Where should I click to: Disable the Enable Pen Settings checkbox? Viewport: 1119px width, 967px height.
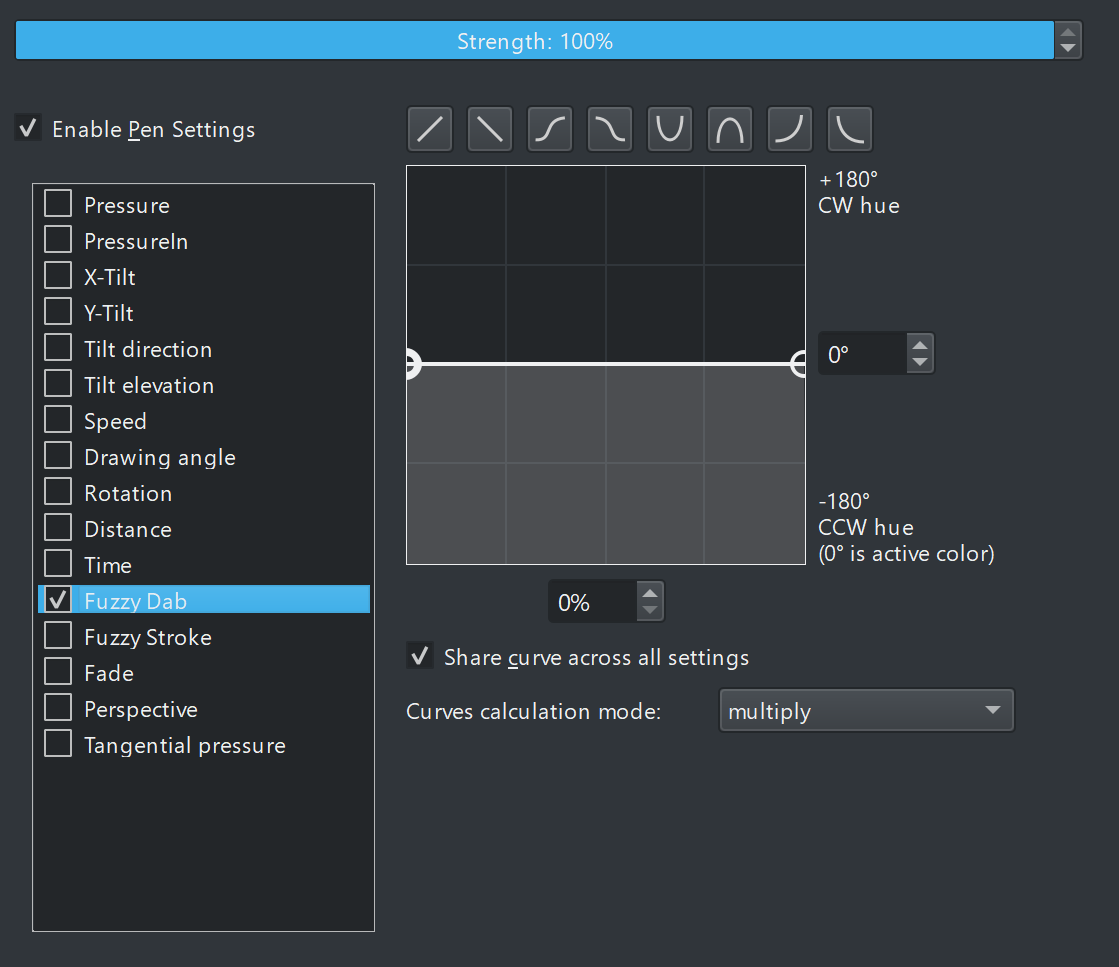click(x=29, y=129)
